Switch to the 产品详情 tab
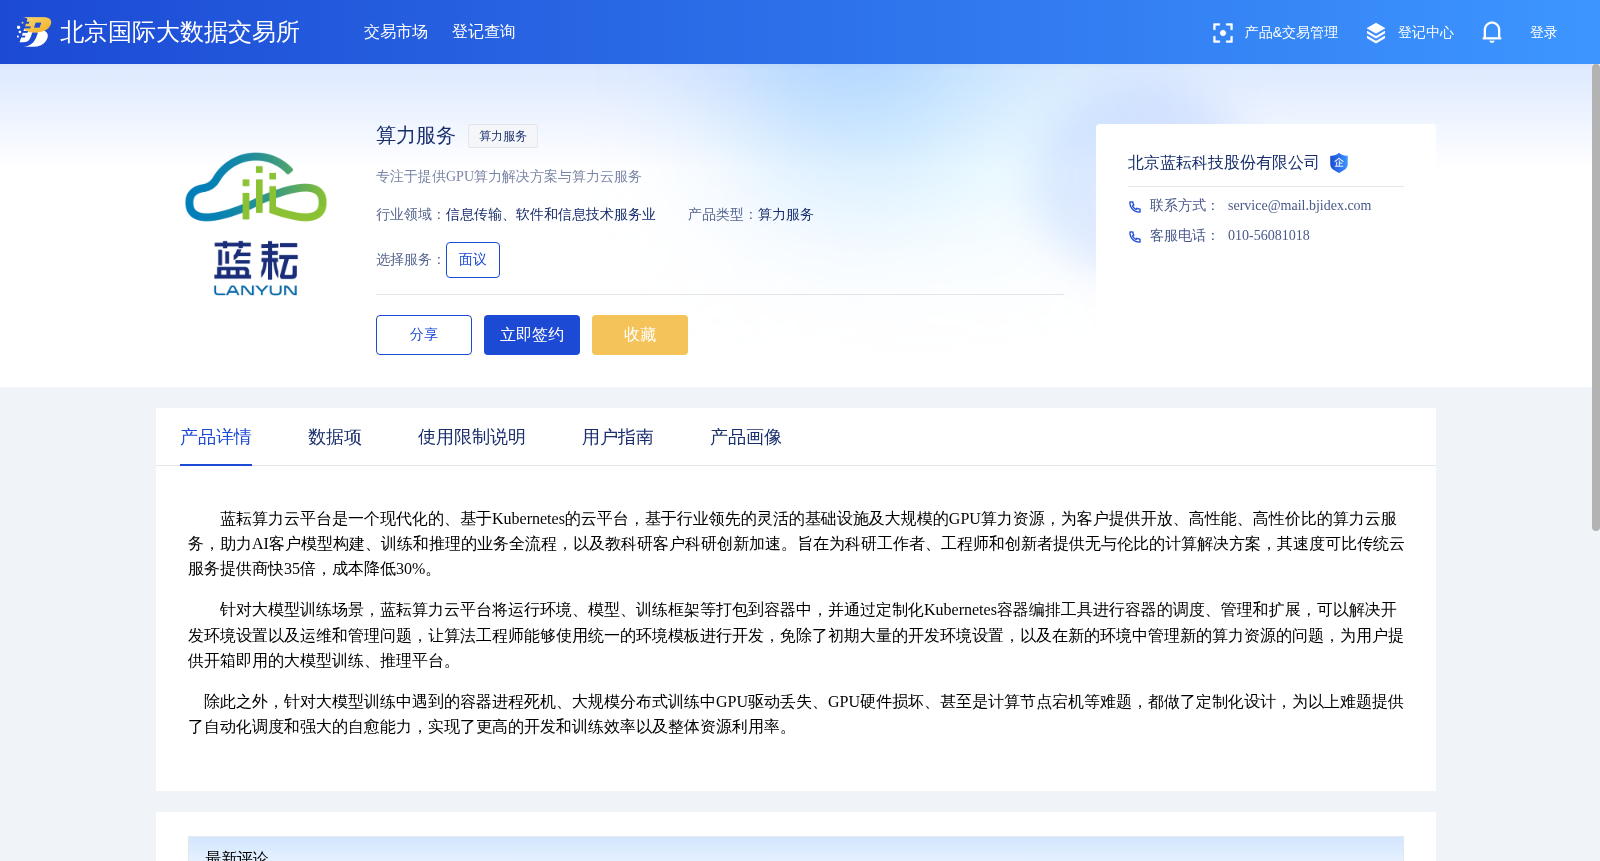 click(x=216, y=437)
